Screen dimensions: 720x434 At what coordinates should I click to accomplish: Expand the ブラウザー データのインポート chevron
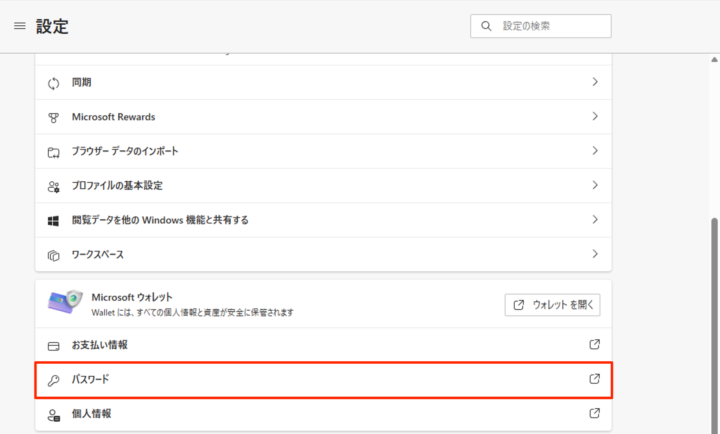(x=595, y=151)
